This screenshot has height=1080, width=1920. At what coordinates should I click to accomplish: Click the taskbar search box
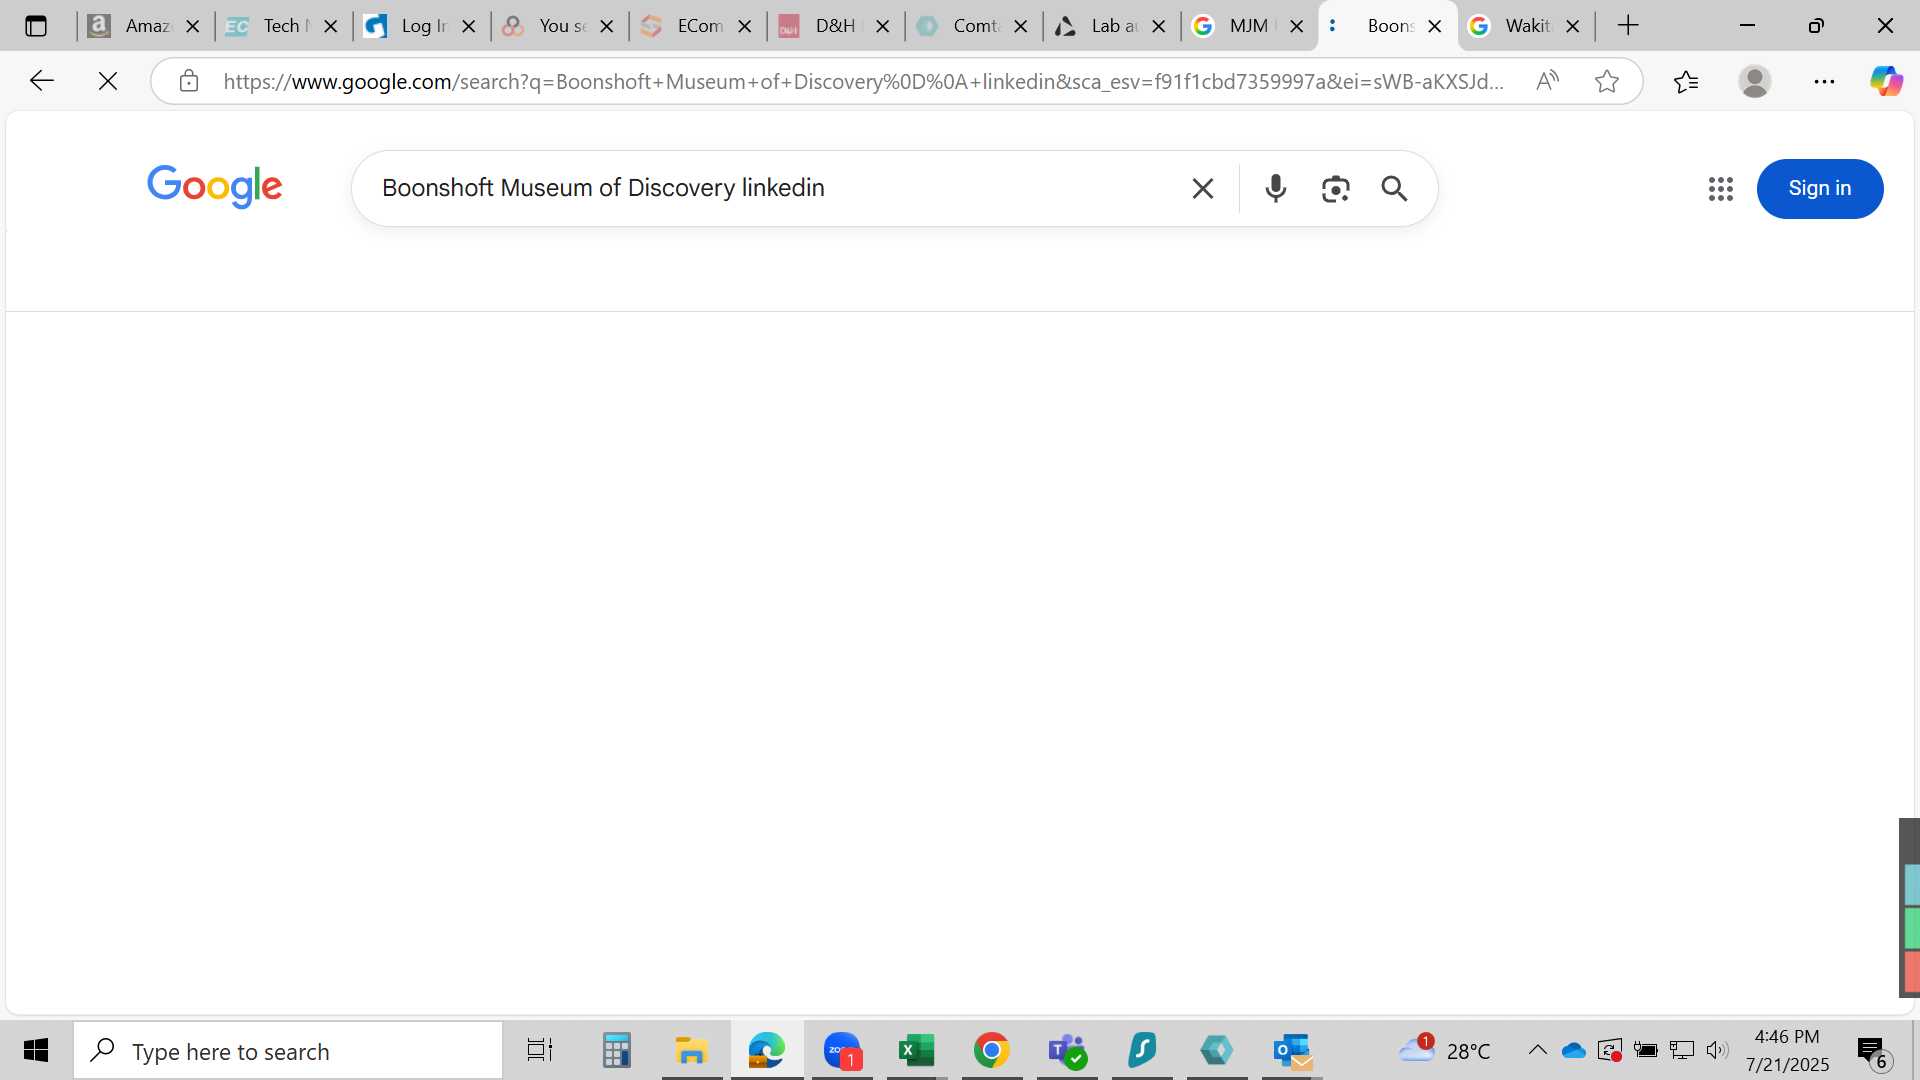pos(288,1051)
